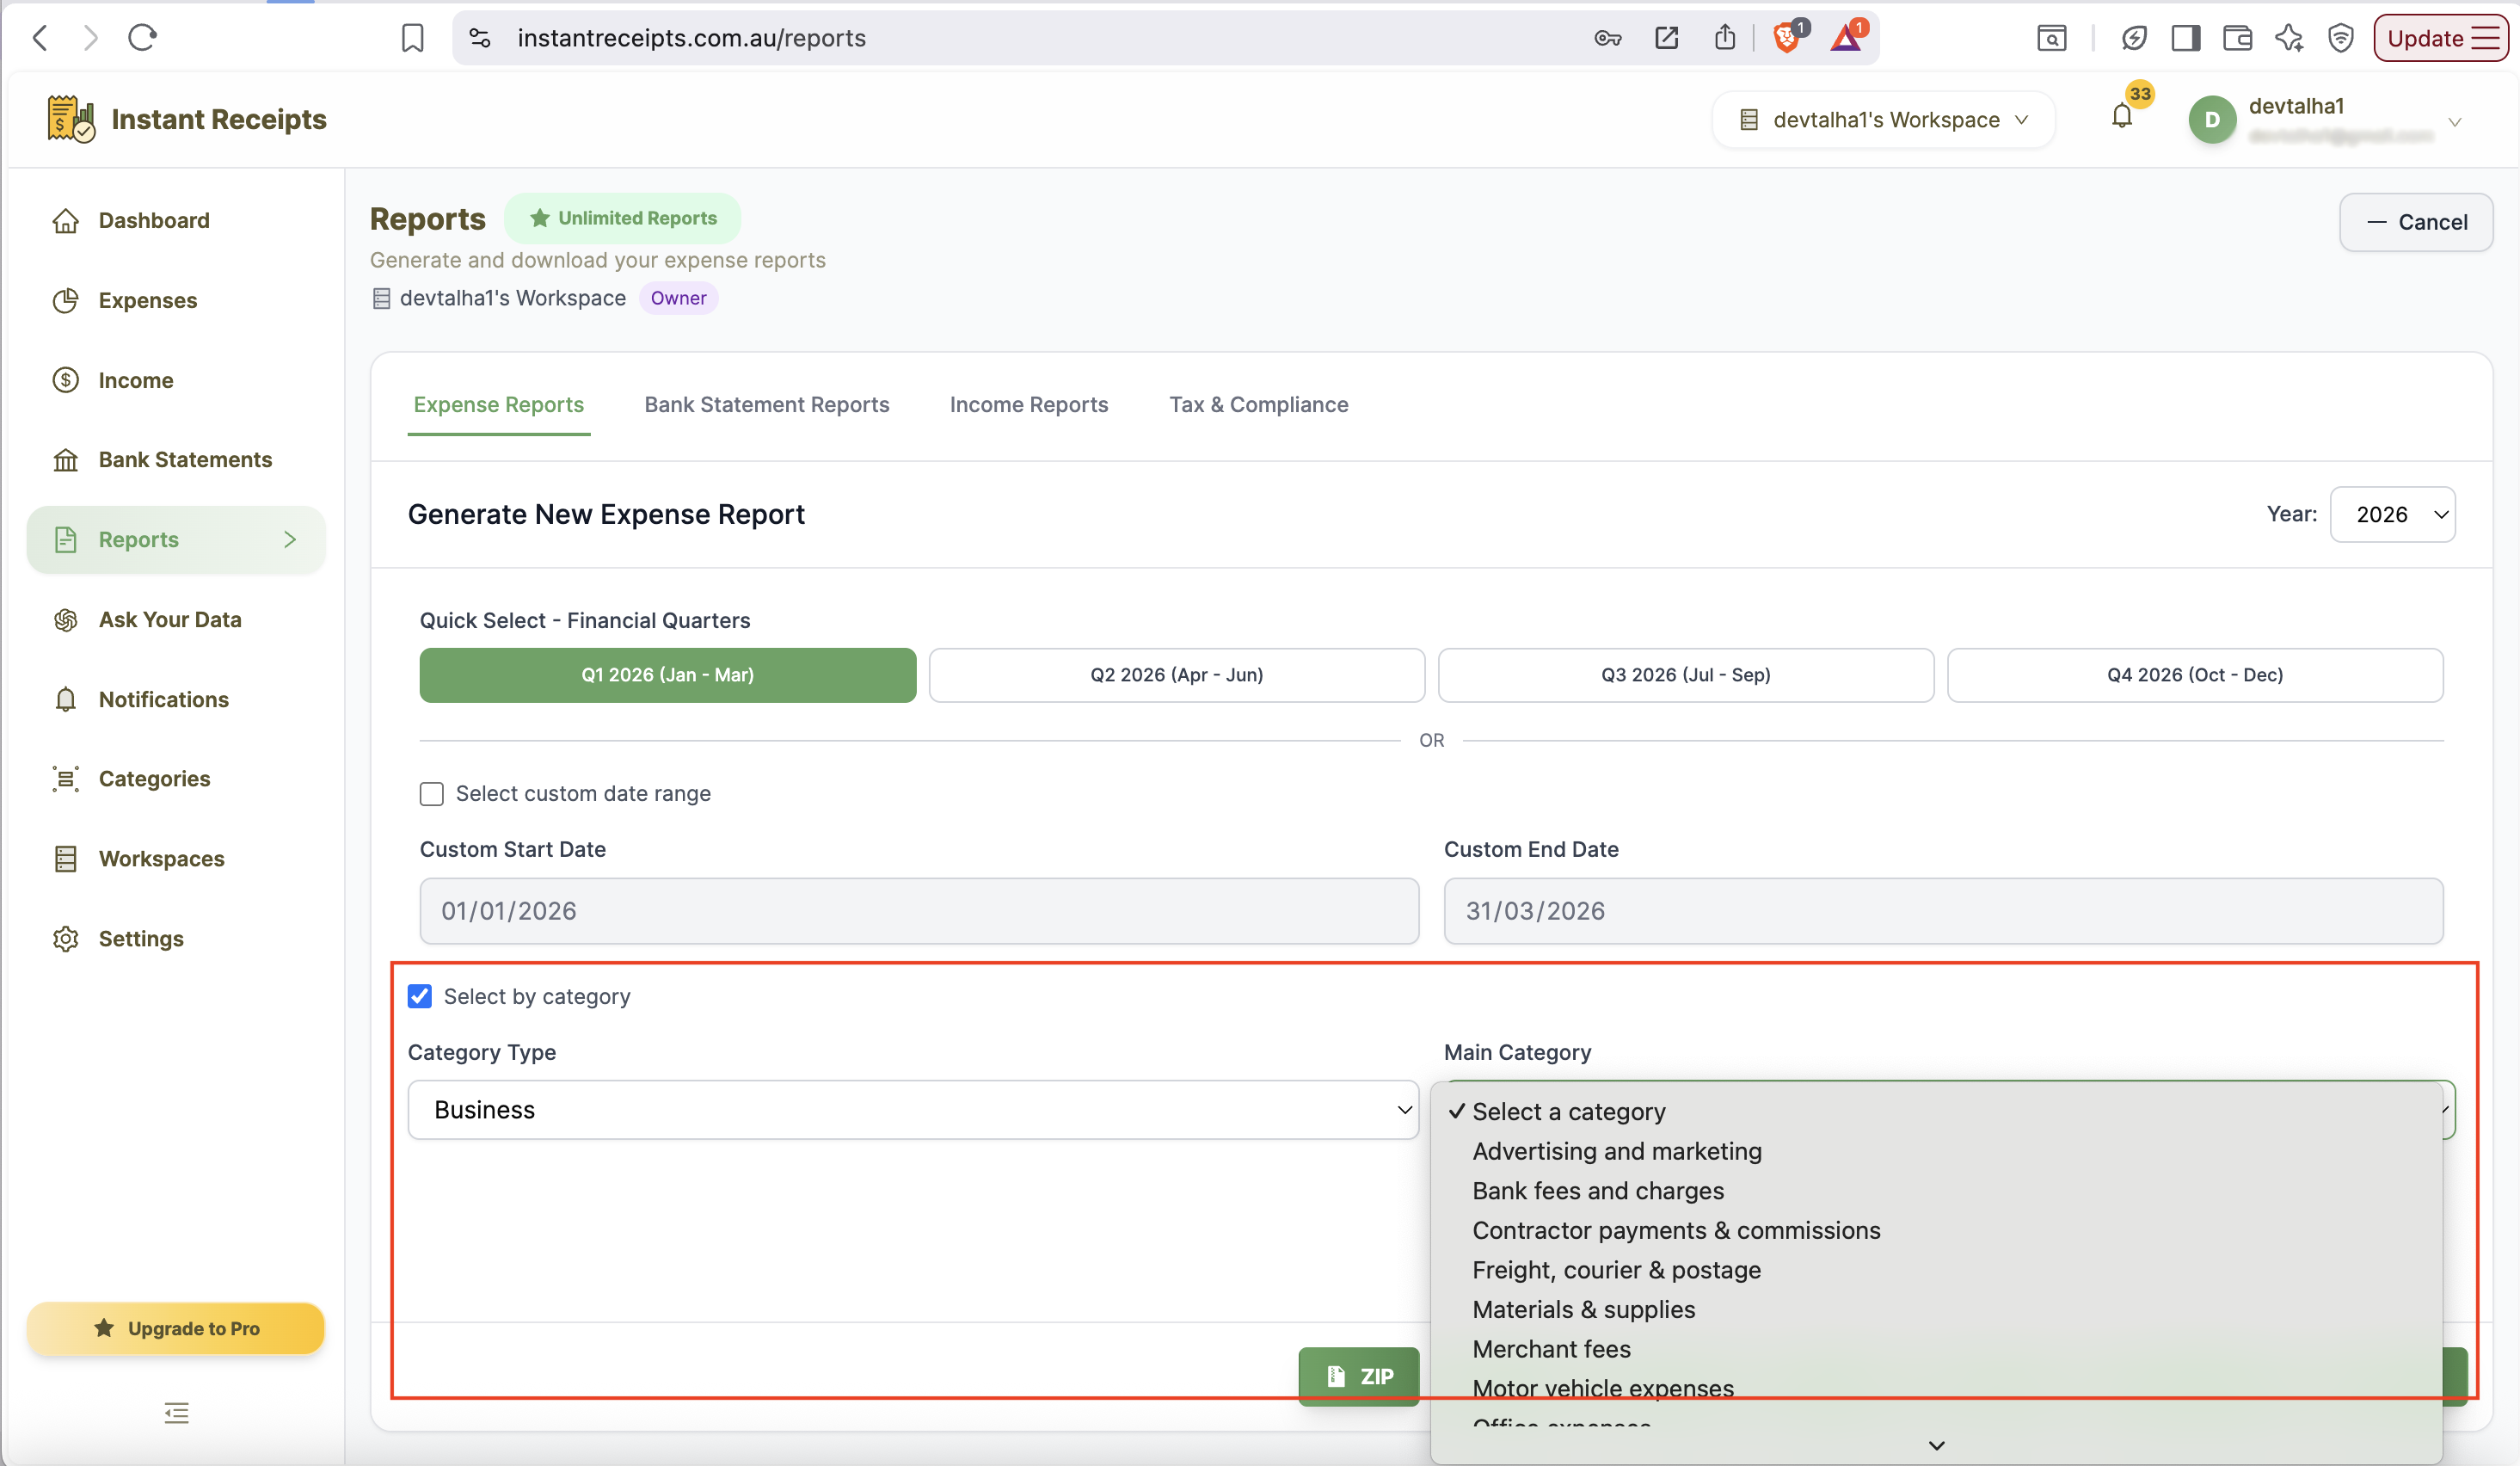Bookmark this page via bookmark icon
This screenshot has height=1466, width=2520.
[x=412, y=38]
